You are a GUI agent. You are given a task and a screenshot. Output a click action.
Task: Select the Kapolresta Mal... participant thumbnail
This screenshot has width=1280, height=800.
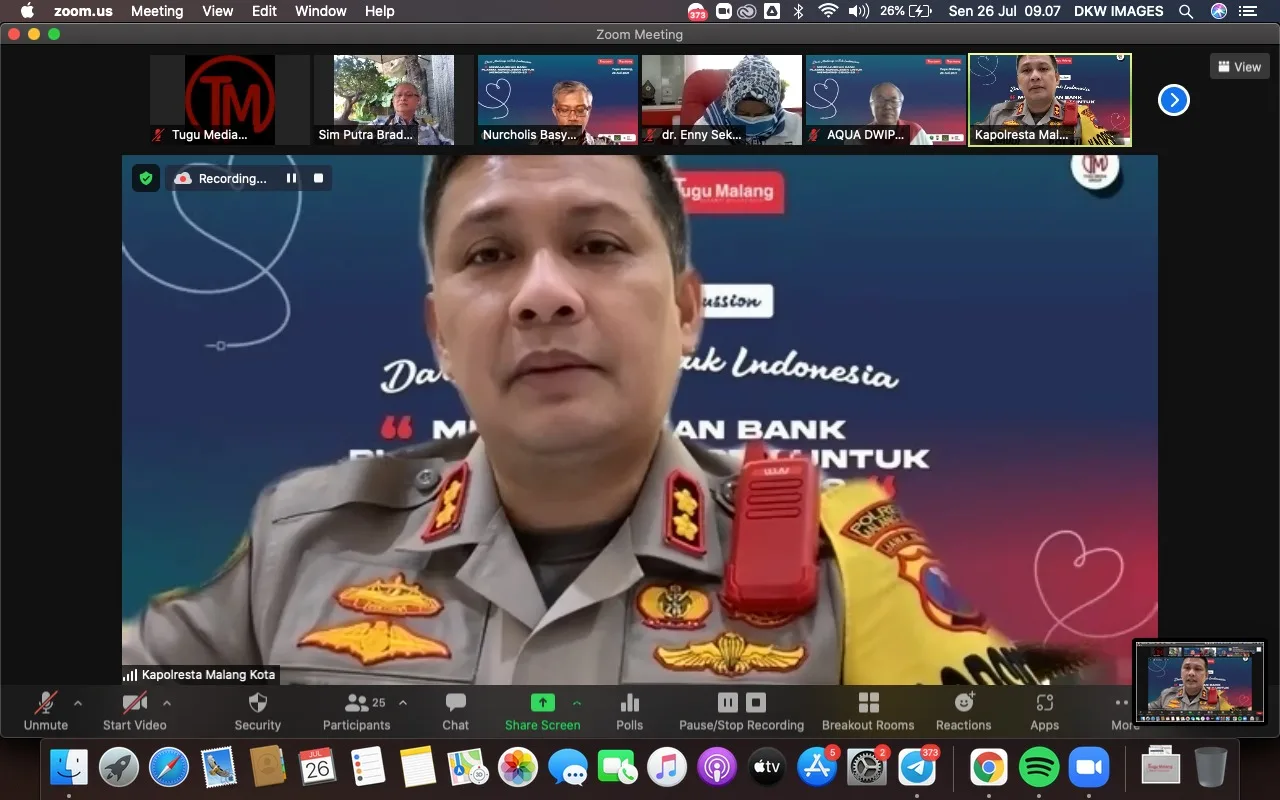(1050, 100)
